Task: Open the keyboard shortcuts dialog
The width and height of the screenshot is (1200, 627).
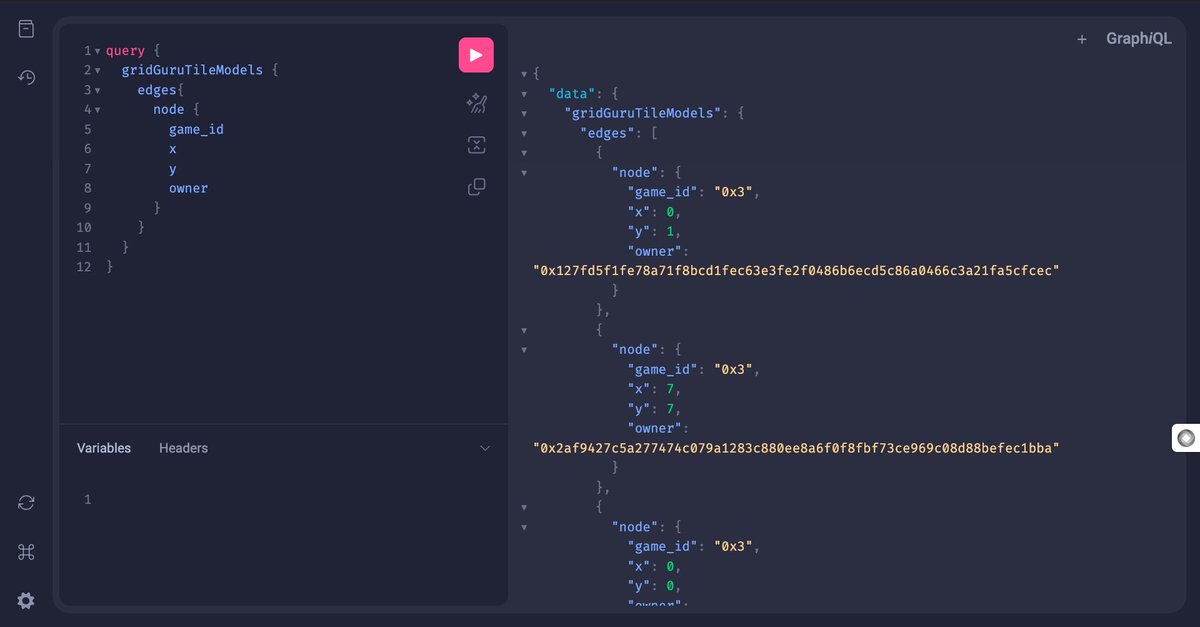Action: (25, 551)
